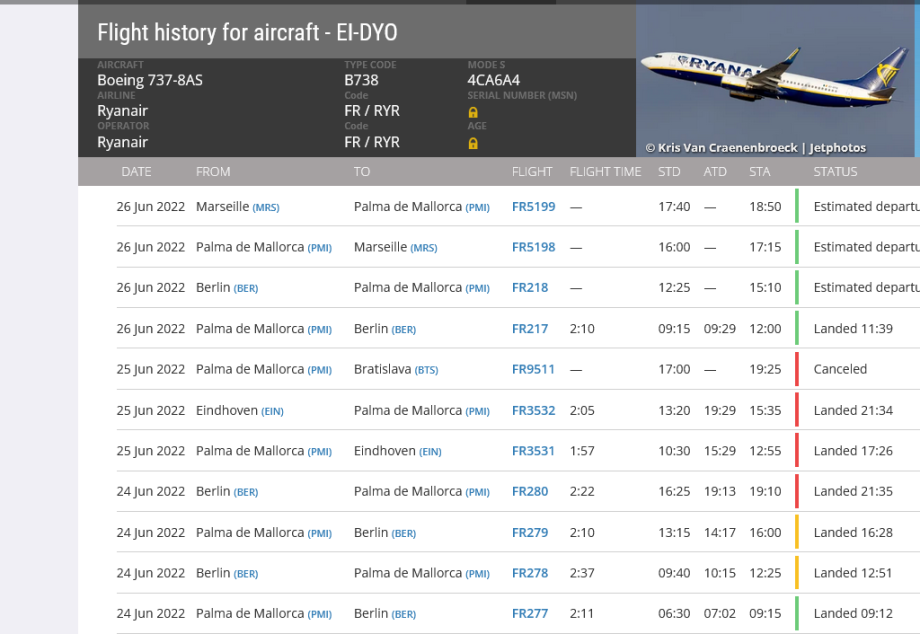Select flight FR3532 link
This screenshot has height=634, width=920.
coord(533,410)
